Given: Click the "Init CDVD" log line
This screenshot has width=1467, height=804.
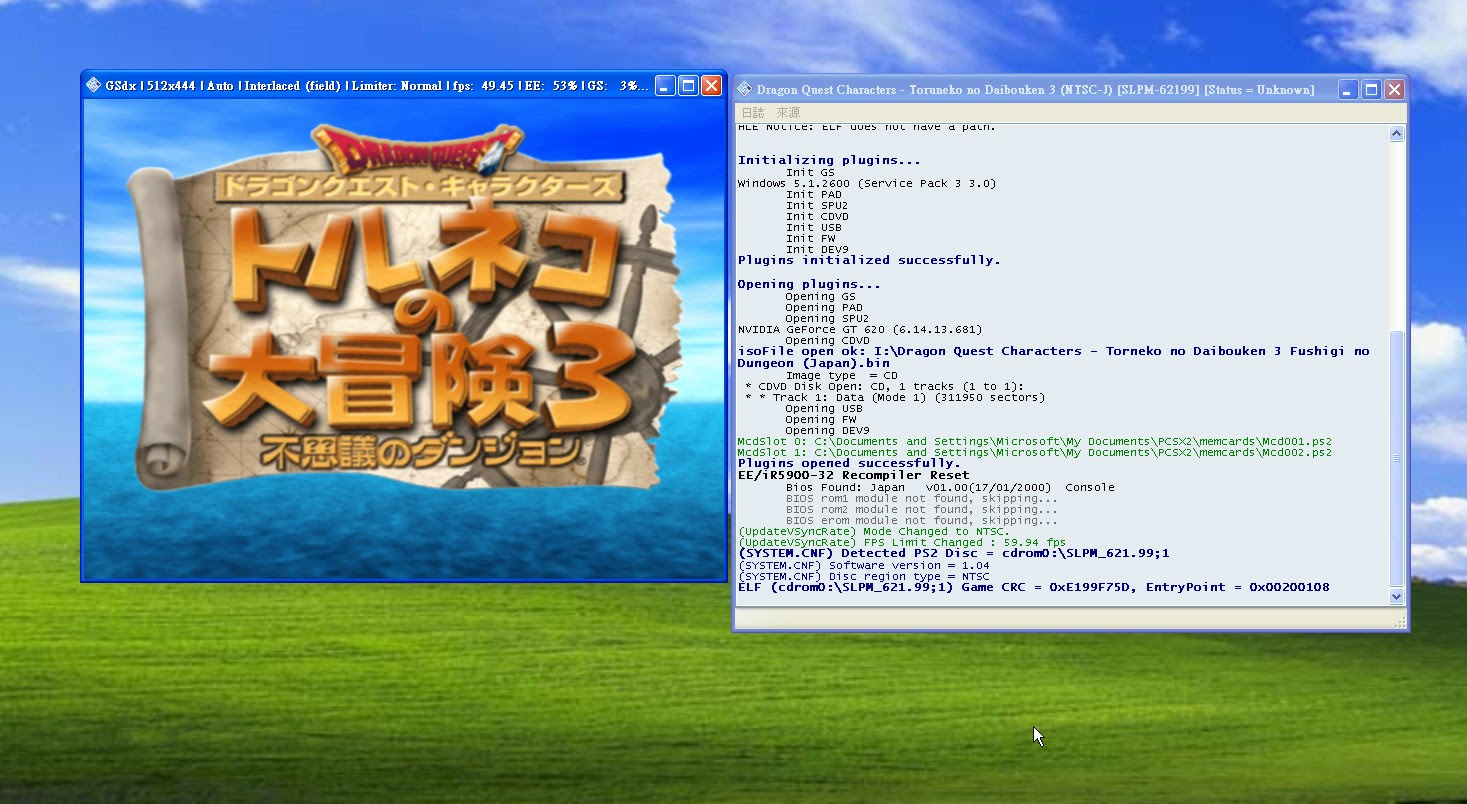Looking at the screenshot, I should [x=817, y=217].
